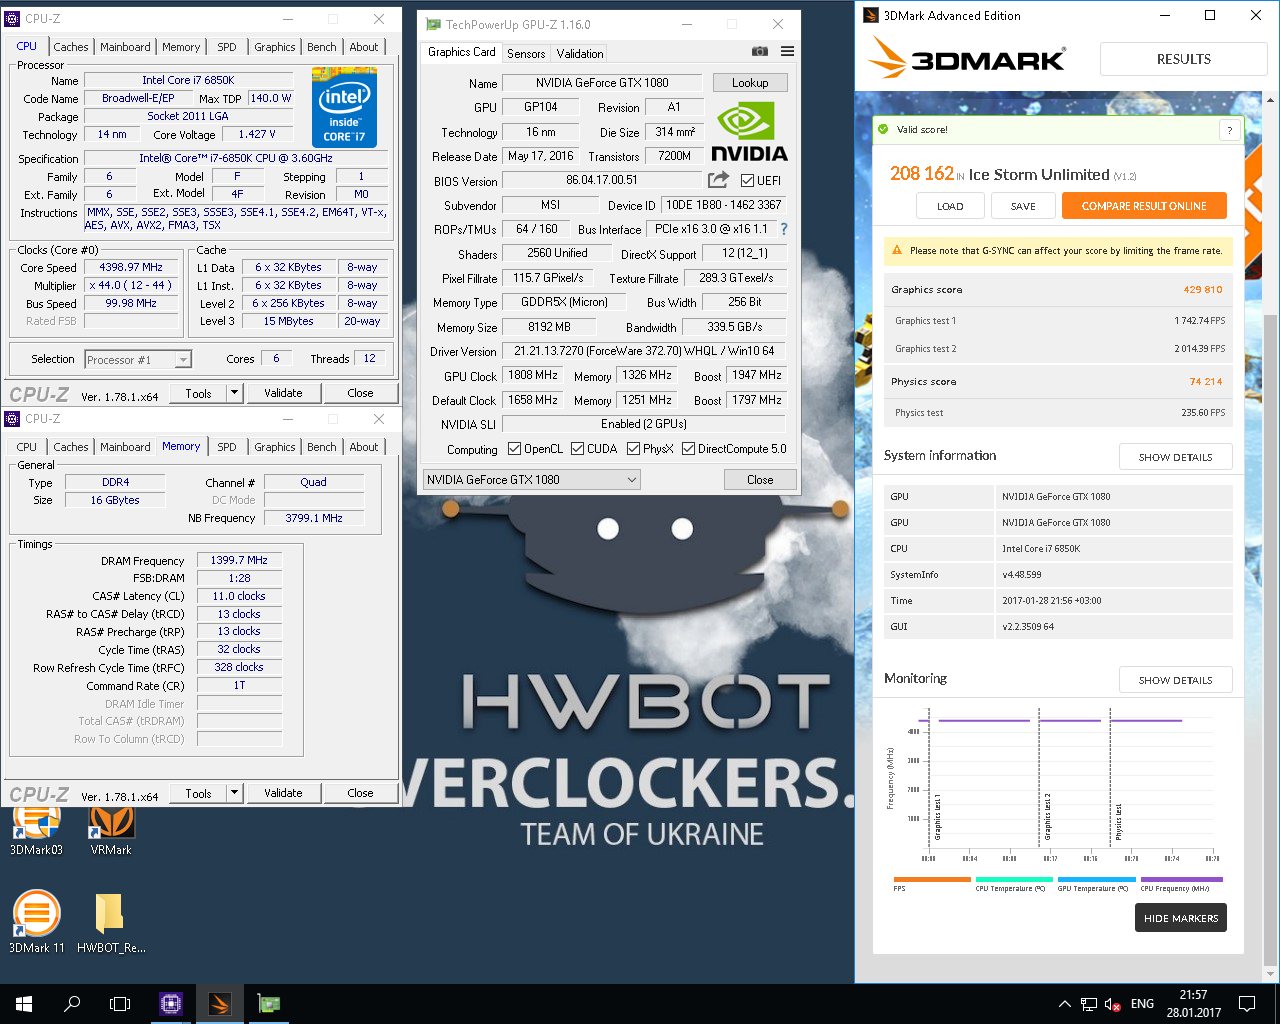The width and height of the screenshot is (1280, 1024).
Task: Click the GPU-Z screenshot camera icon
Action: click(x=760, y=51)
